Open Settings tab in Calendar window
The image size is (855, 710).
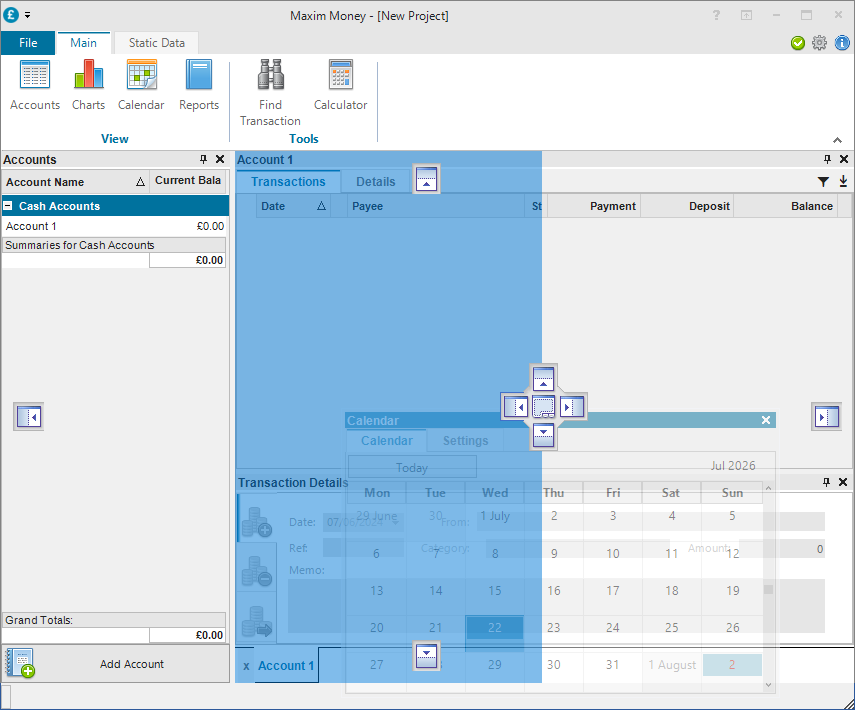click(465, 441)
